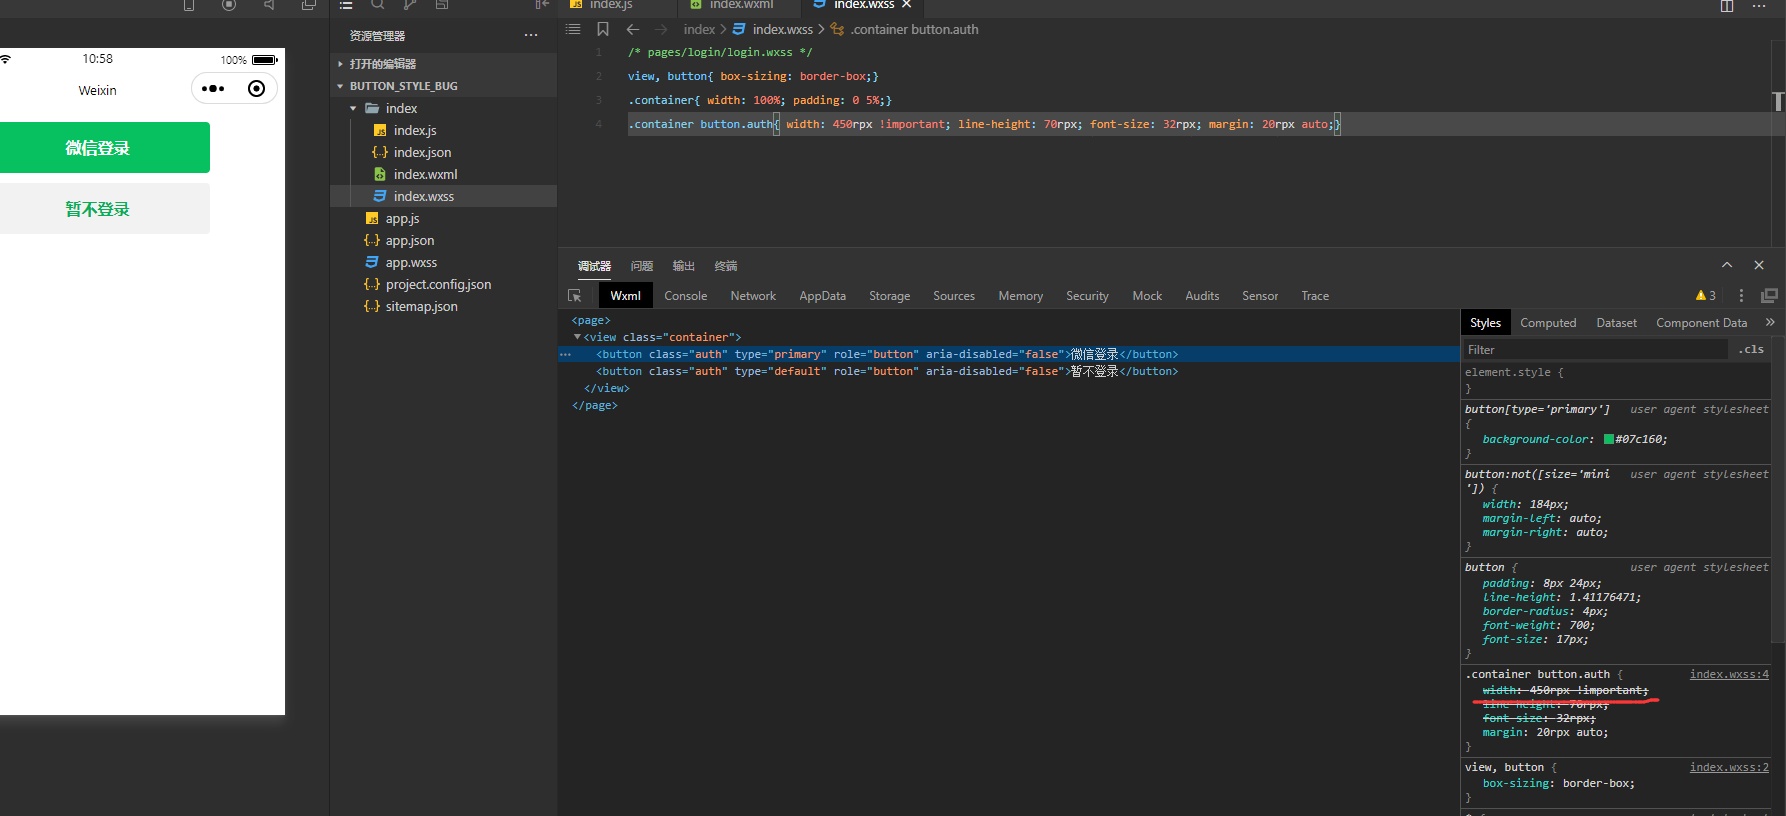Viewport: 1786px width, 816px height.
Task: Open the AppData tab
Action: tap(822, 296)
